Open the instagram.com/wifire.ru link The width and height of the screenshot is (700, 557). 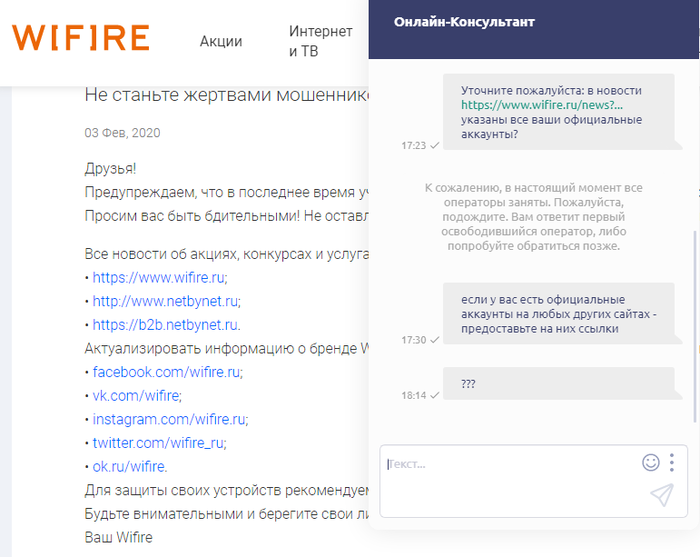pos(169,420)
